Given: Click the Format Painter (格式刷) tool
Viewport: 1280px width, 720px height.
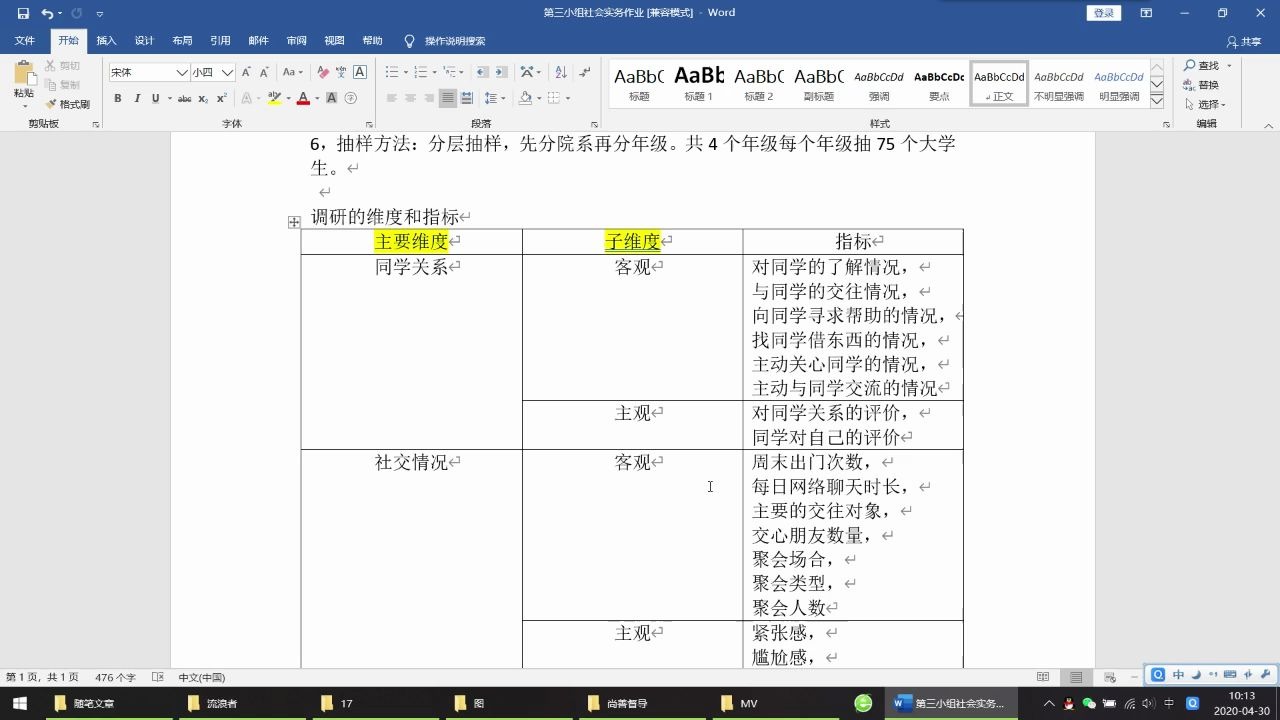Looking at the screenshot, I should point(67,104).
